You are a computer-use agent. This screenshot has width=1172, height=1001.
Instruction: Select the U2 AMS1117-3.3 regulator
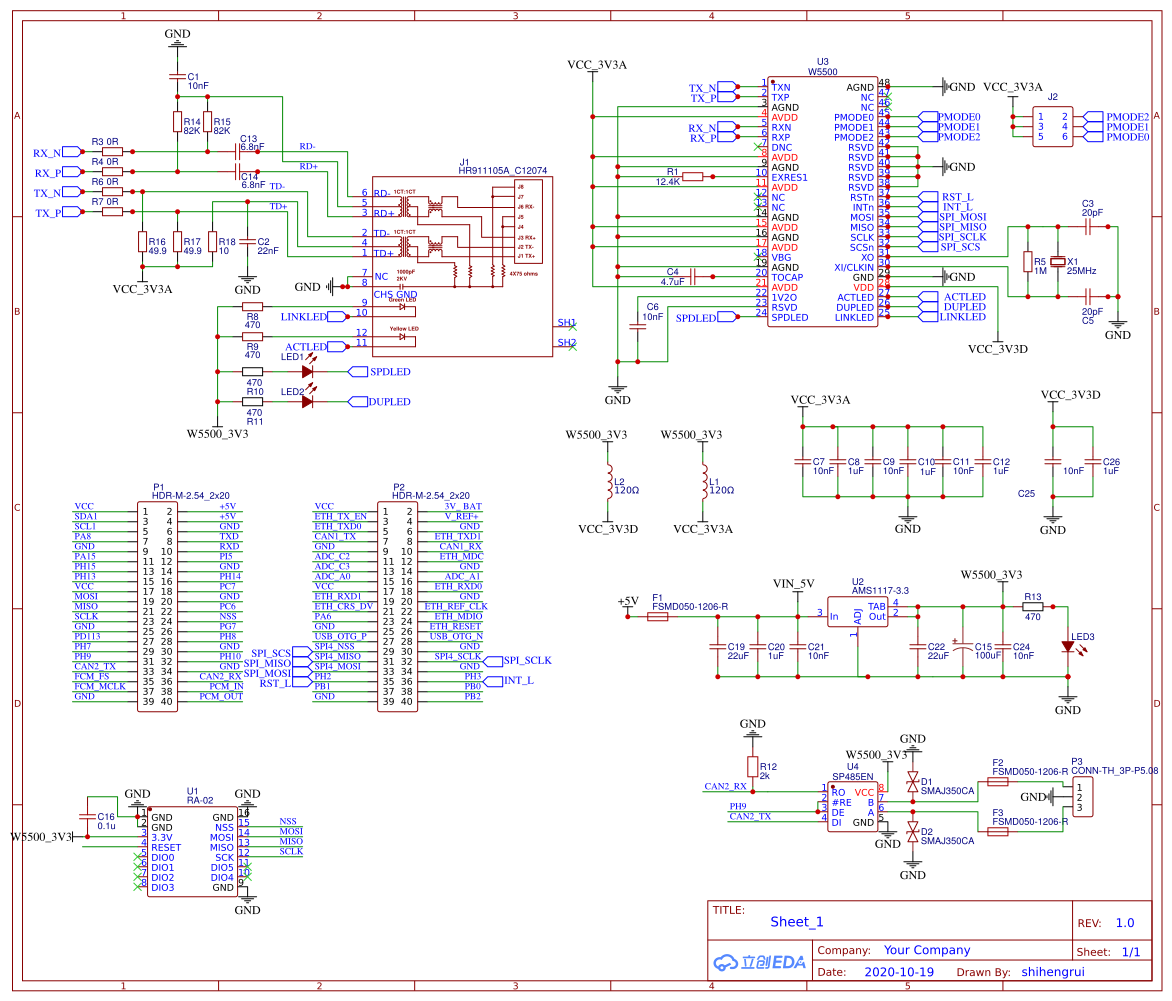[x=857, y=612]
